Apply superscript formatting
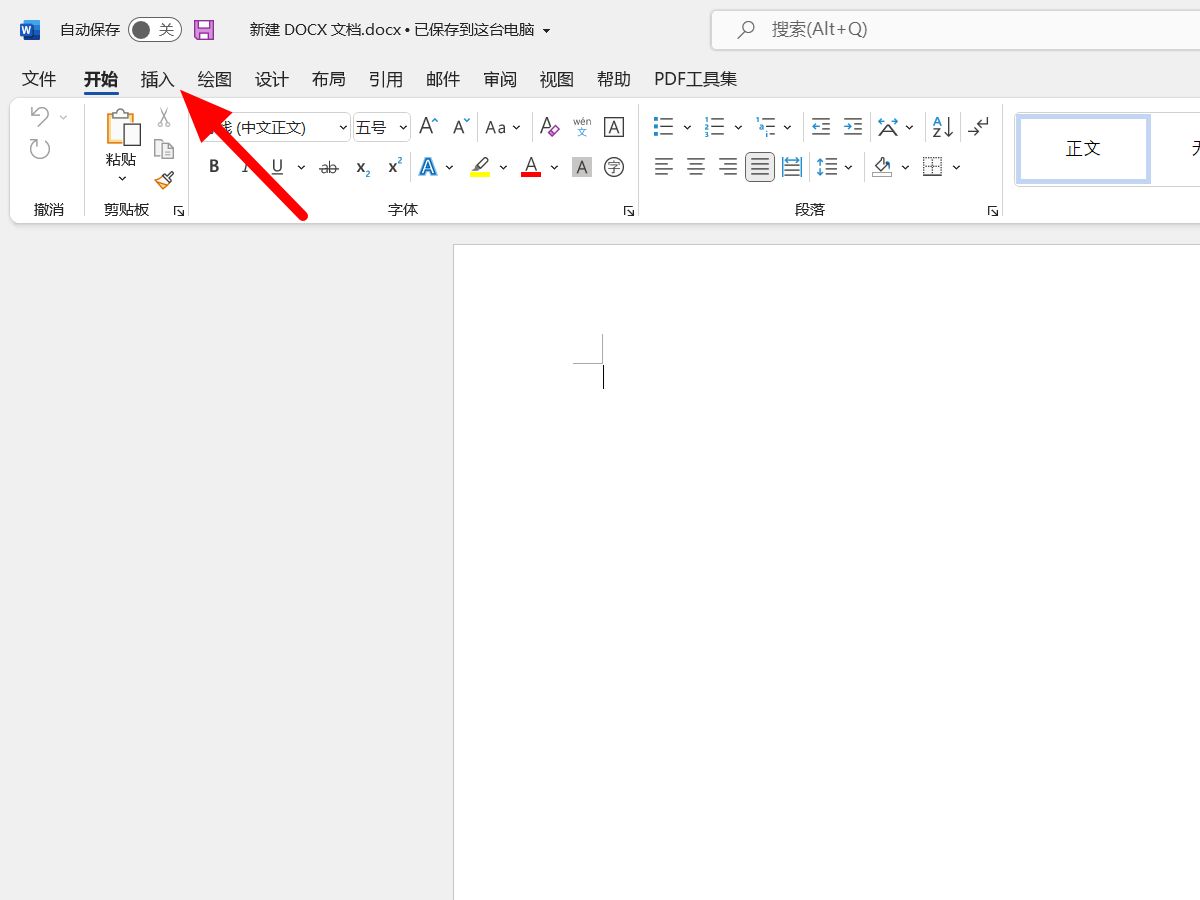The width and height of the screenshot is (1200, 900). [392, 166]
